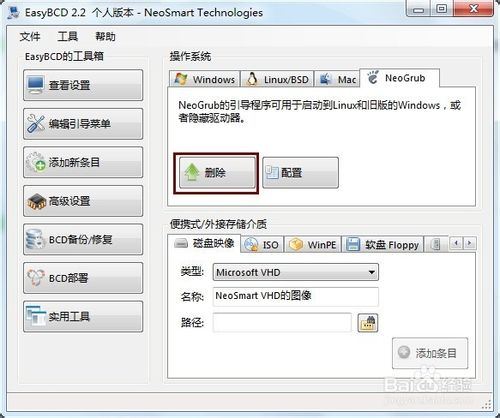Open 查看设置 with the monitor icon
Screen dimensions: 500x418
(83, 85)
